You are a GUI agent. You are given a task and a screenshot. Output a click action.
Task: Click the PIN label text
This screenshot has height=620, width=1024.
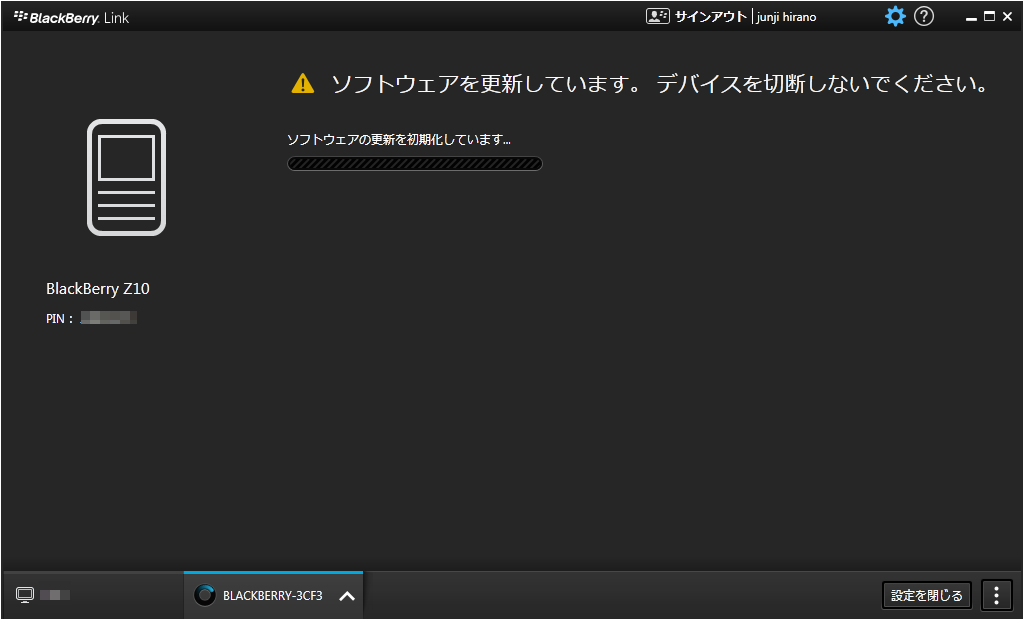[x=59, y=319]
